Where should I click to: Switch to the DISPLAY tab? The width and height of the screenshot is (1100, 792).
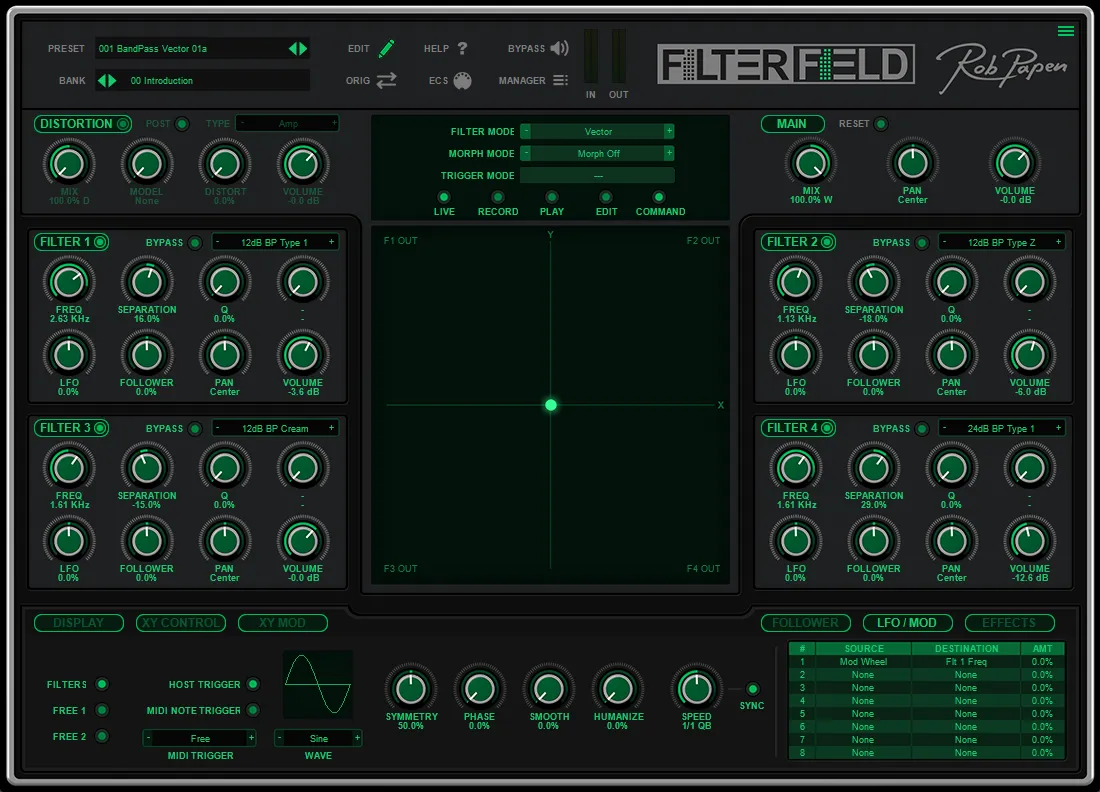coord(79,623)
